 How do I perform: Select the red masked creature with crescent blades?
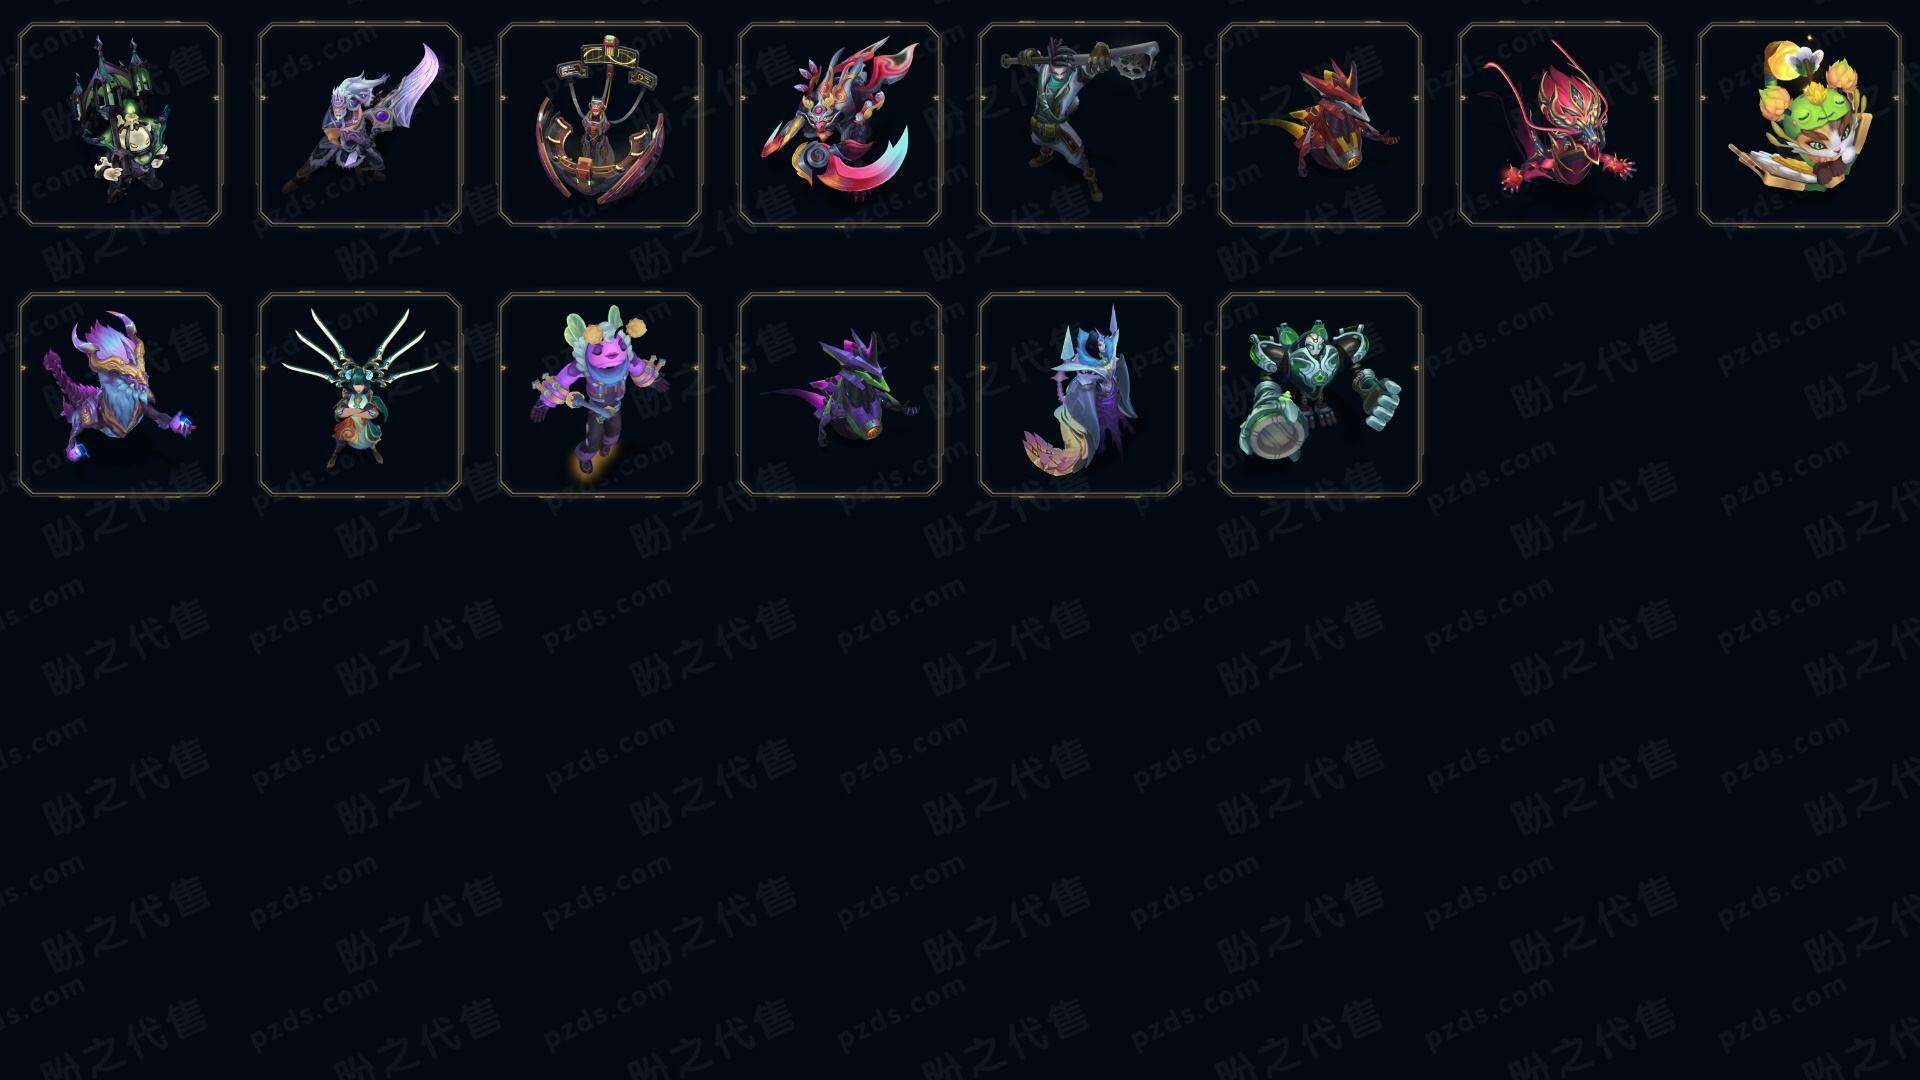click(840, 125)
